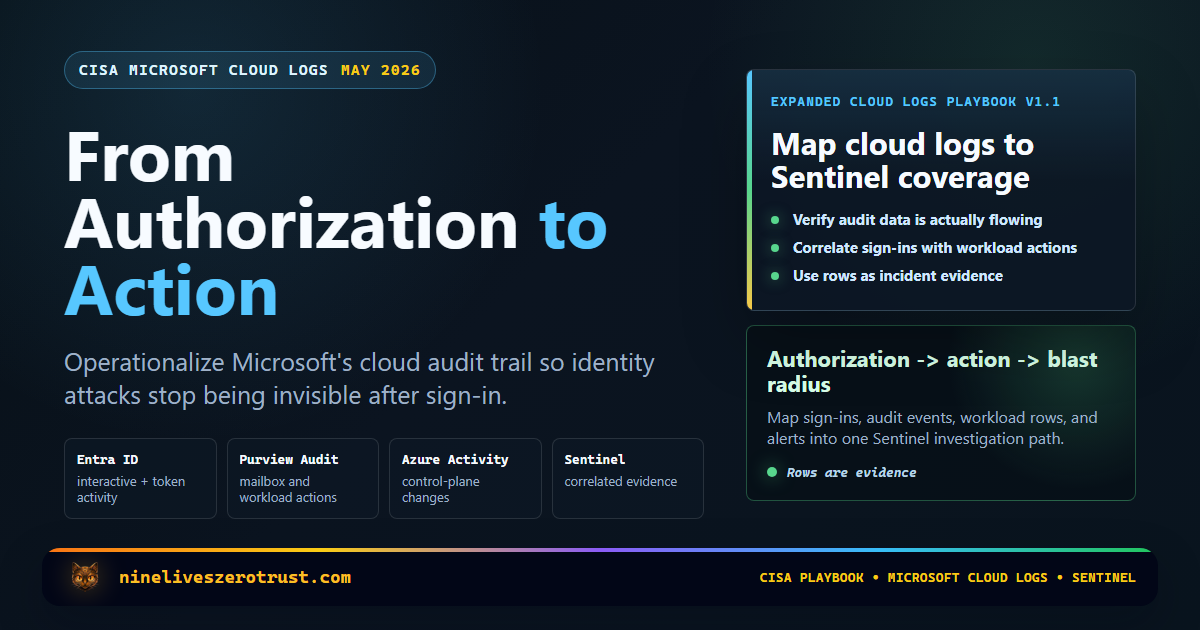Click the "Operationalize Microsoft's cloud audit trail" paragraph

[359, 379]
